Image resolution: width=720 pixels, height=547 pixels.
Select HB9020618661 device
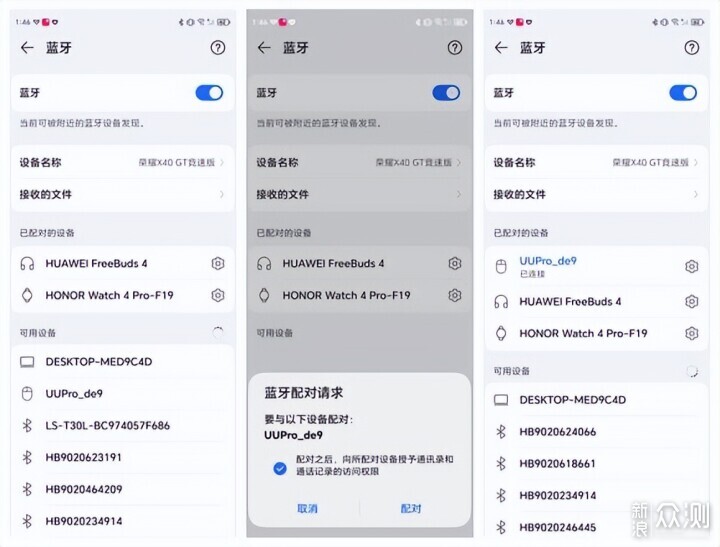coord(596,463)
